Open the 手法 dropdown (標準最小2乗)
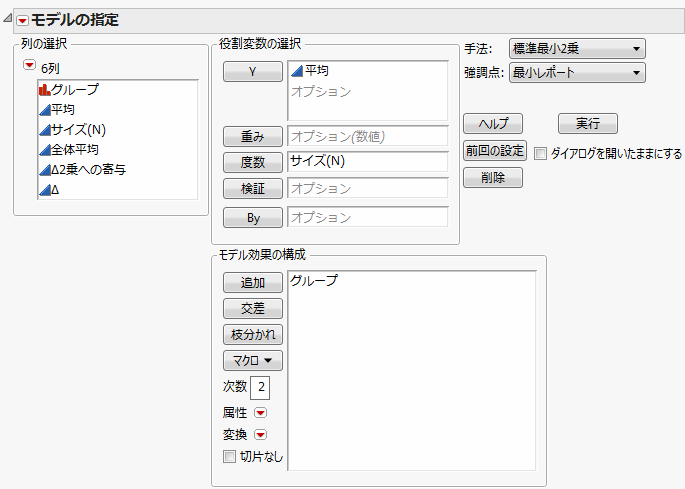This screenshot has height=489, width=685. [x=577, y=48]
